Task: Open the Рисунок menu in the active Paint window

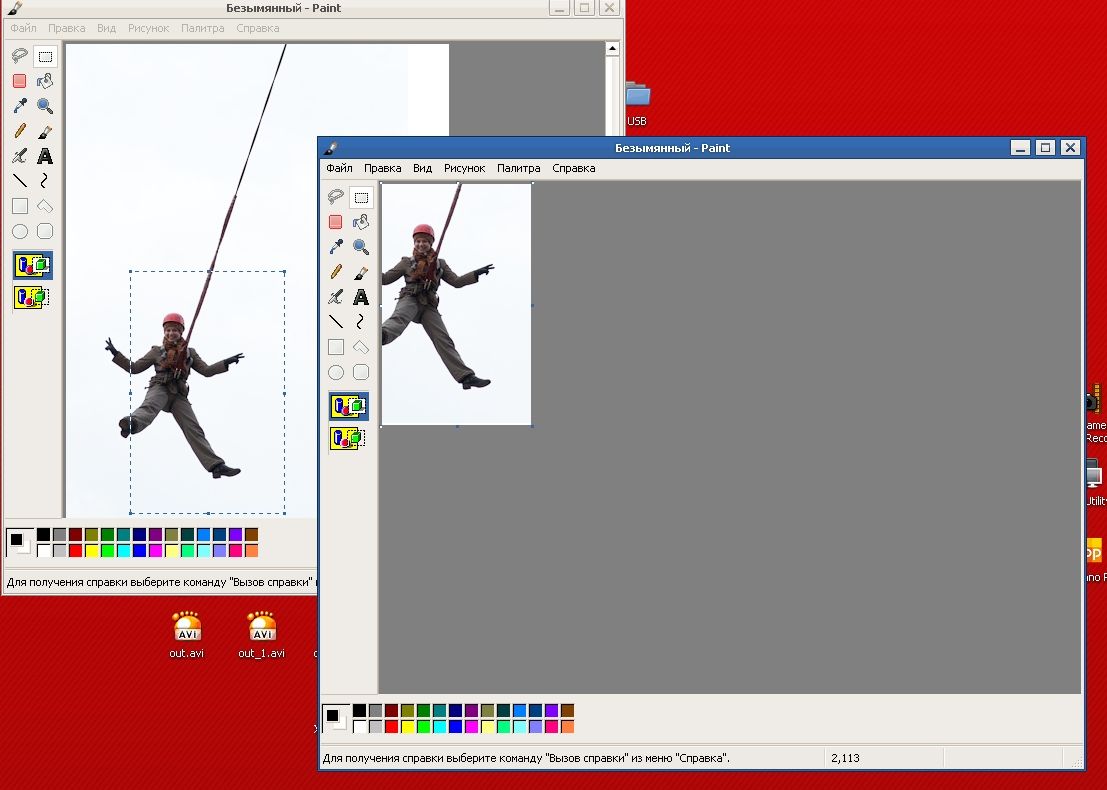Action: (x=464, y=168)
